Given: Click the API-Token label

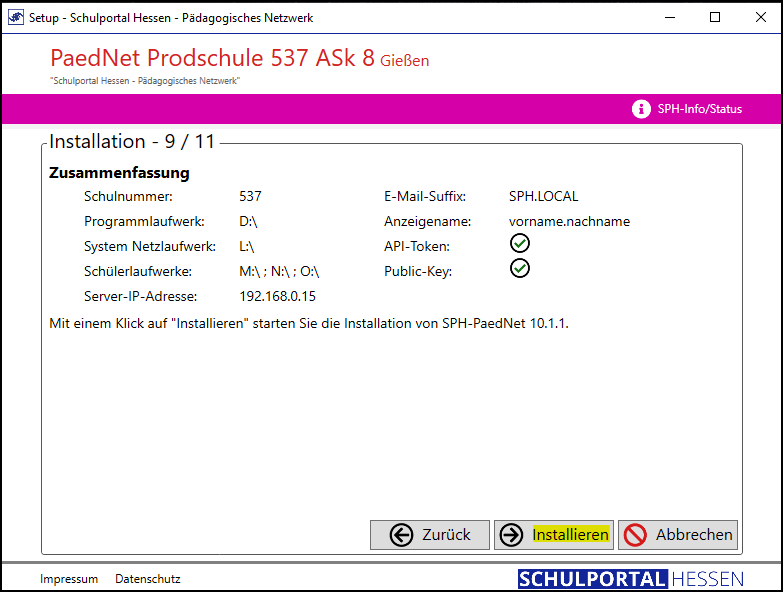Looking at the screenshot, I should click(416, 247).
